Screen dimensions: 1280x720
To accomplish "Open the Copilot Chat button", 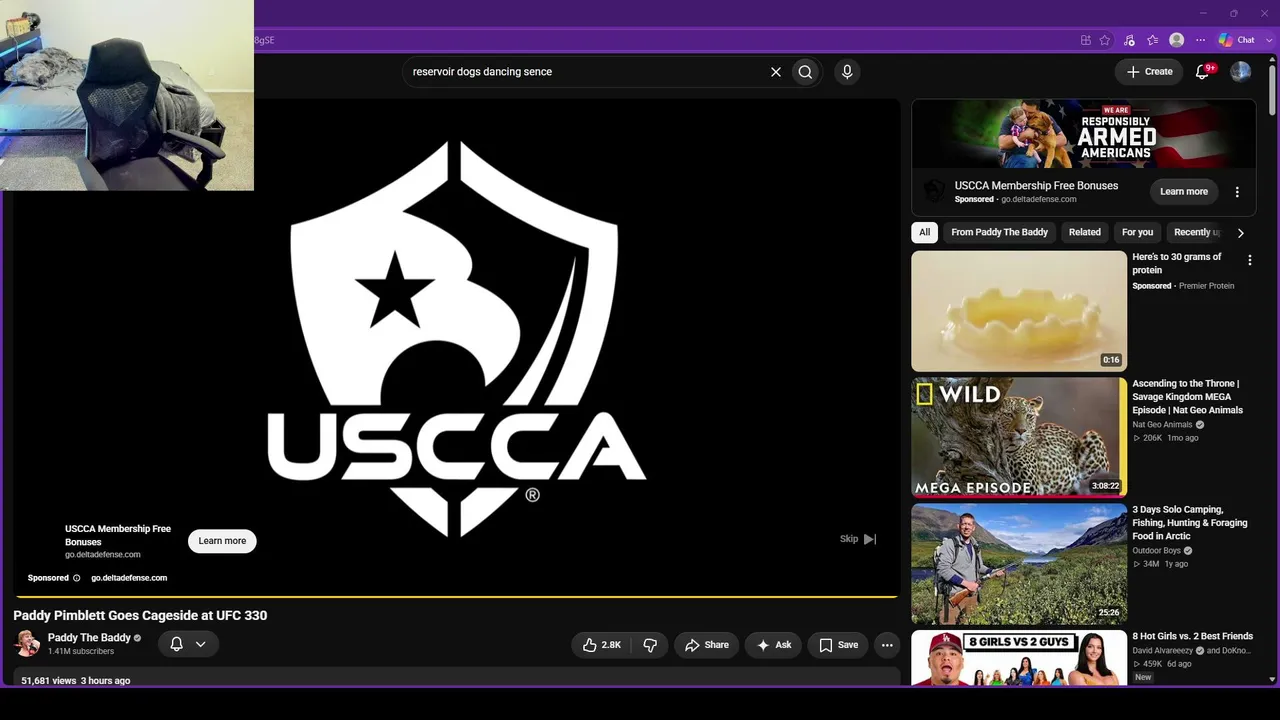I will pos(1236,40).
